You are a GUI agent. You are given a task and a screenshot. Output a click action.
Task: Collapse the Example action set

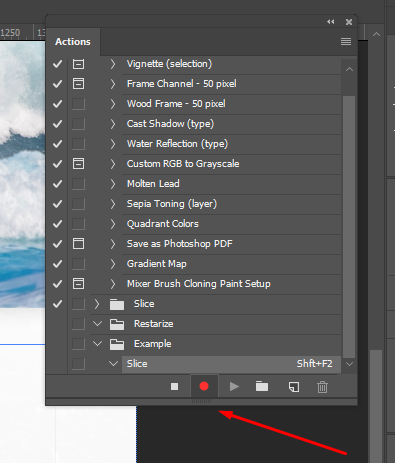[97, 343]
